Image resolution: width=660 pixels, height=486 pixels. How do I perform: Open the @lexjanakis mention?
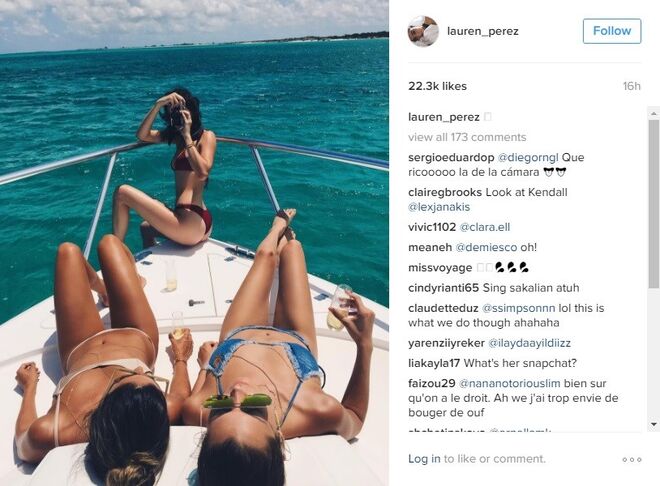[x=439, y=207]
